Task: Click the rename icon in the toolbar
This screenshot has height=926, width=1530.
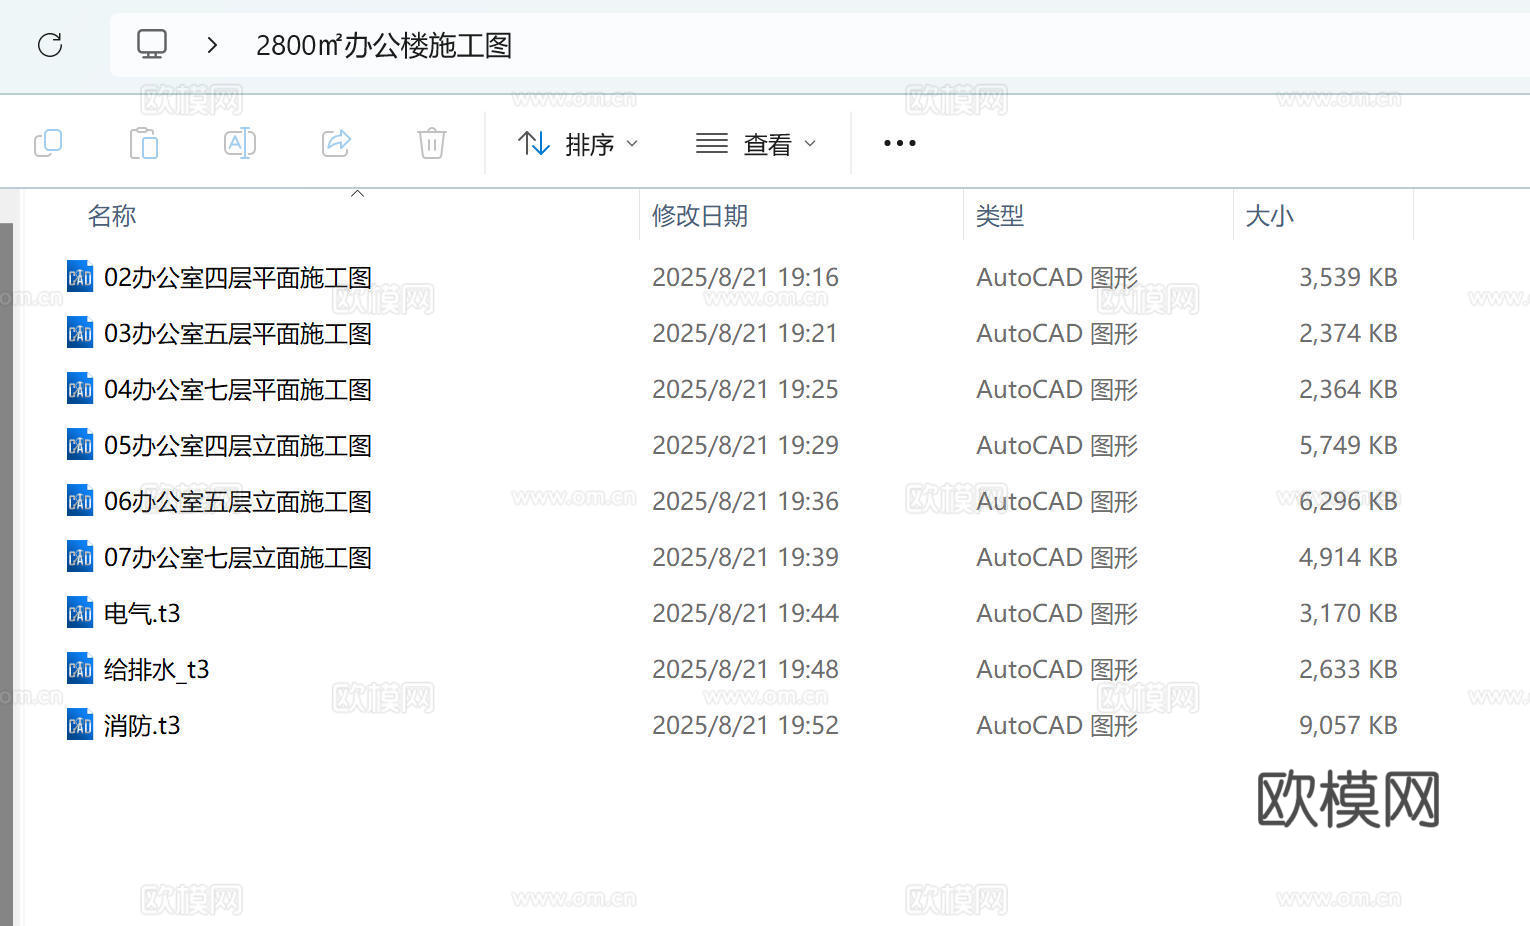Action: 240,143
